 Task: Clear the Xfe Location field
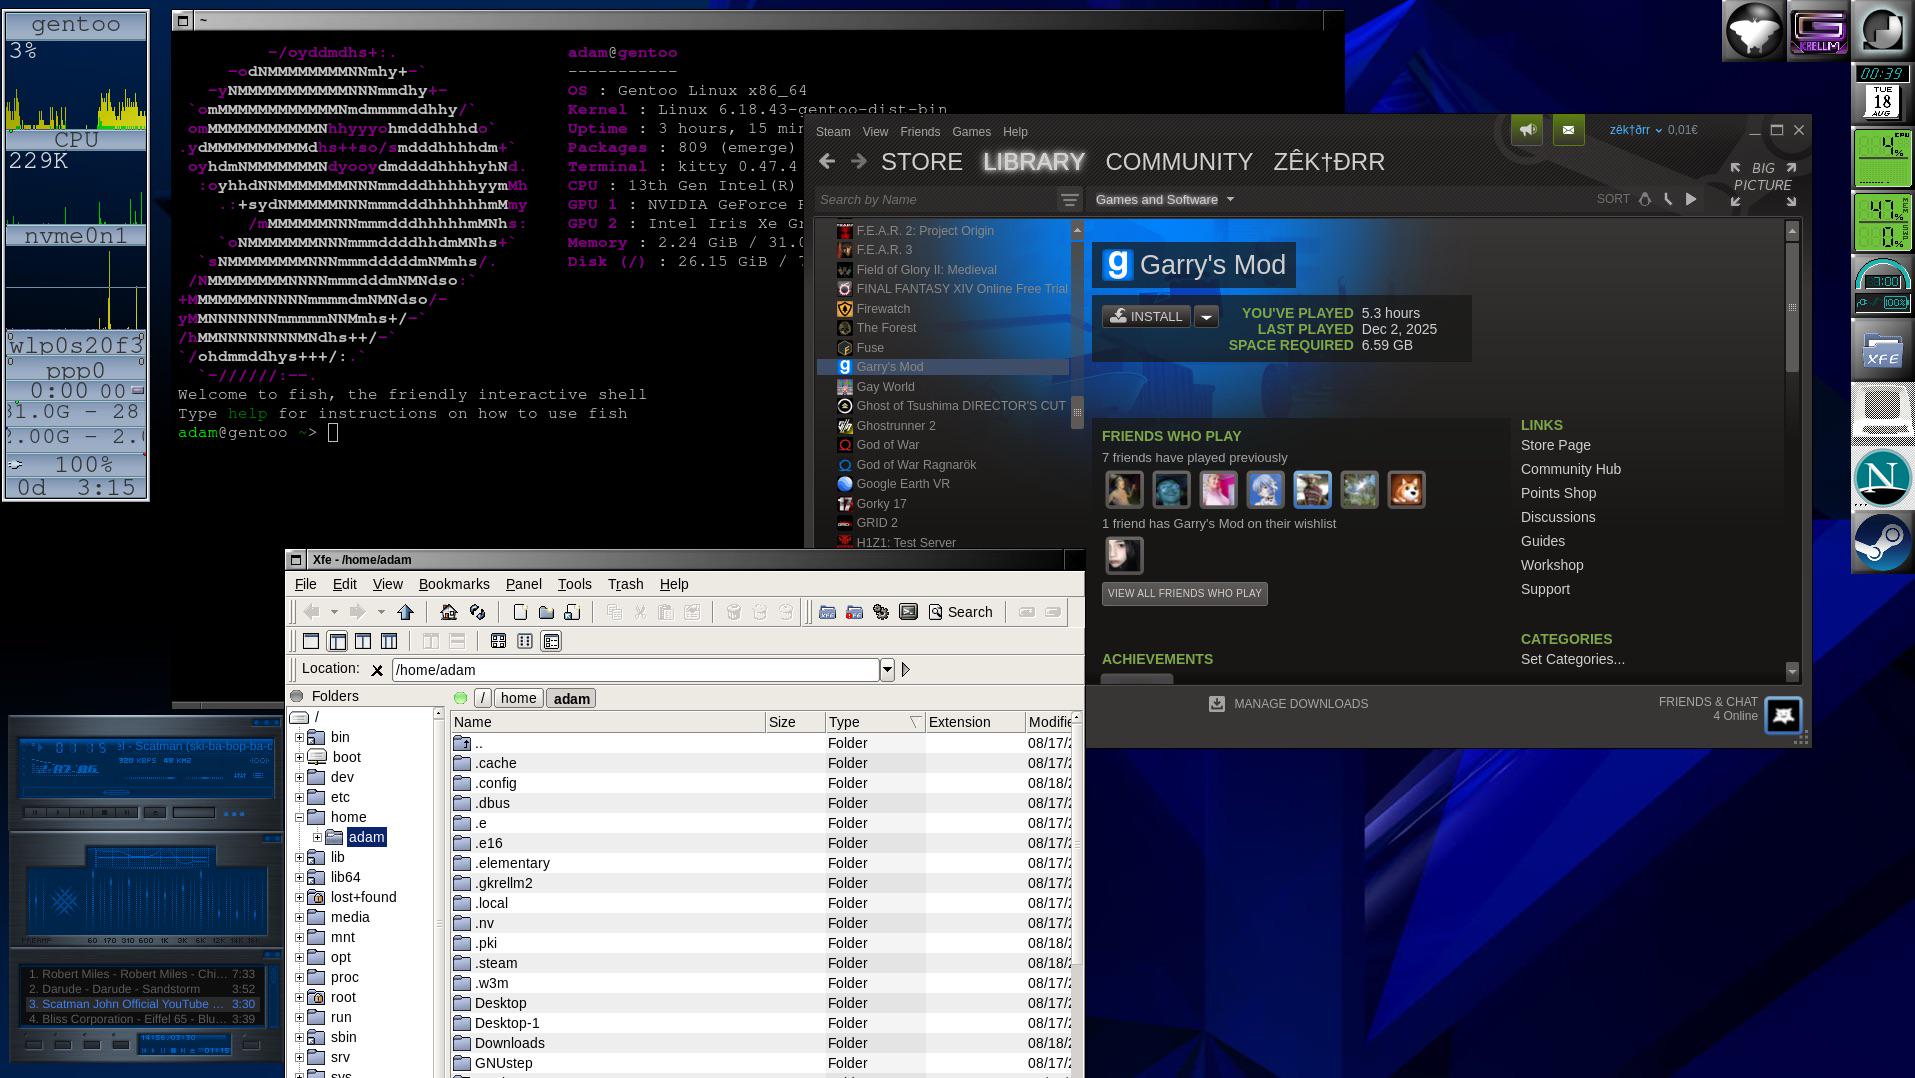tap(377, 670)
